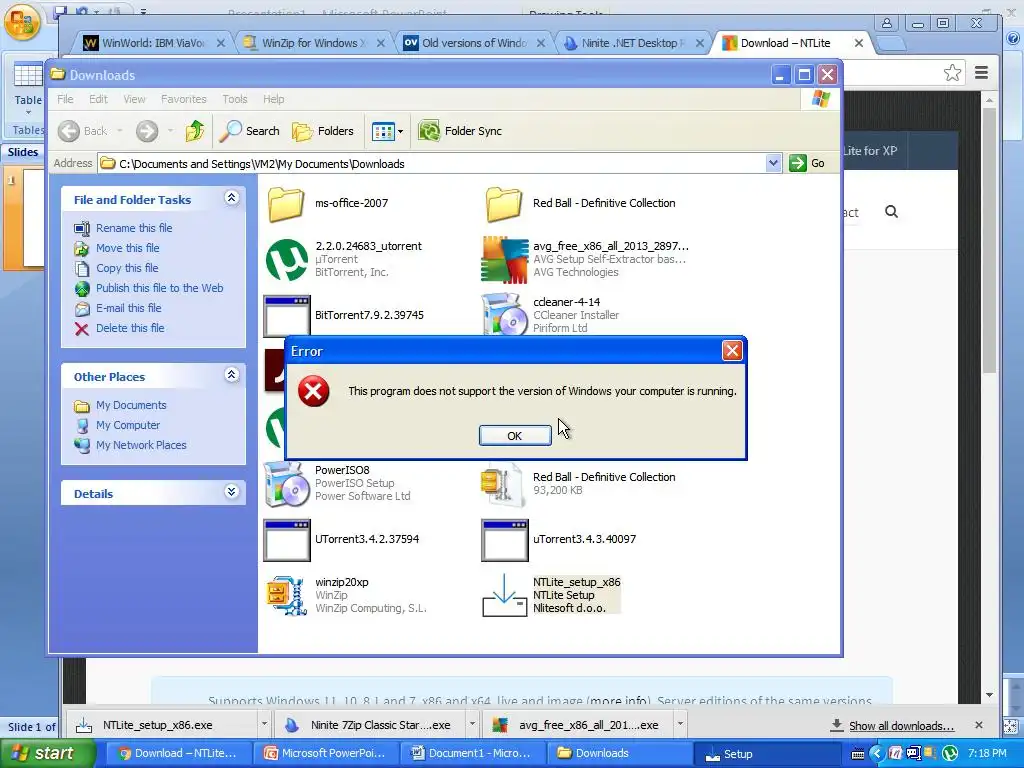Select the PowerISO8 setup icon
Image resolution: width=1024 pixels, height=768 pixels.
coord(287,484)
